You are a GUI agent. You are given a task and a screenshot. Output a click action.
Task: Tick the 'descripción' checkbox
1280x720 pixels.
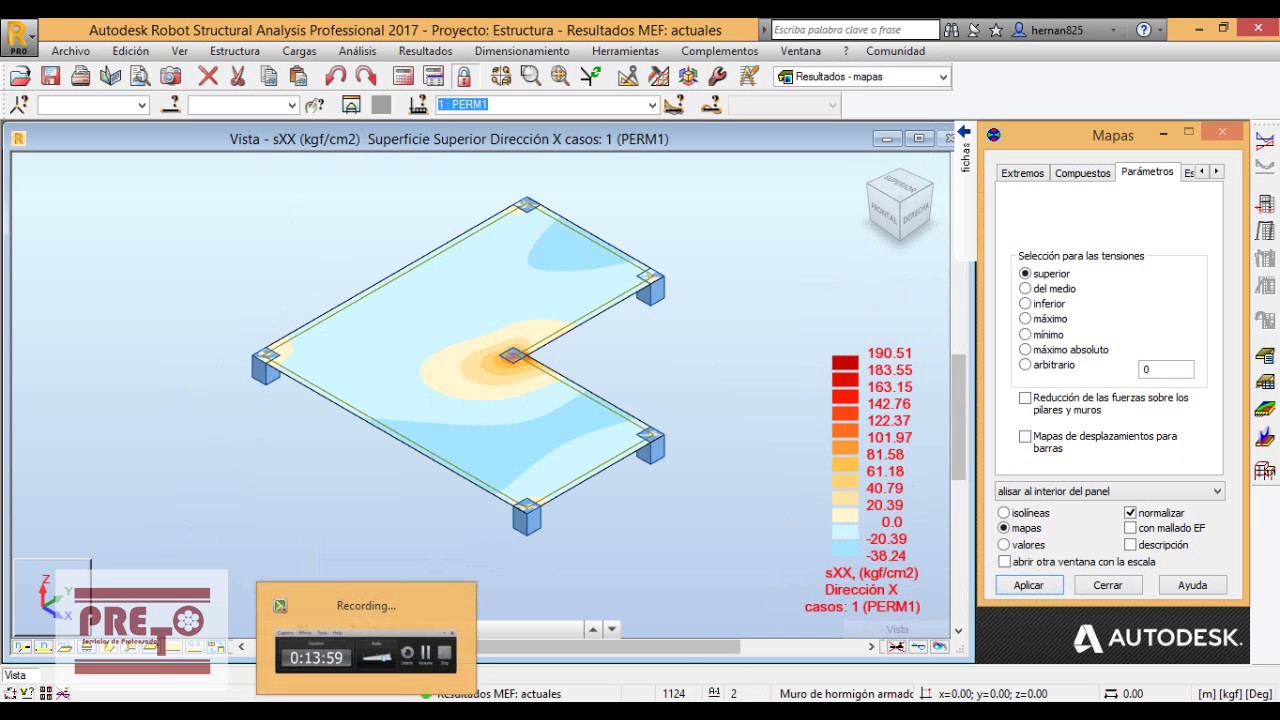click(1130, 545)
